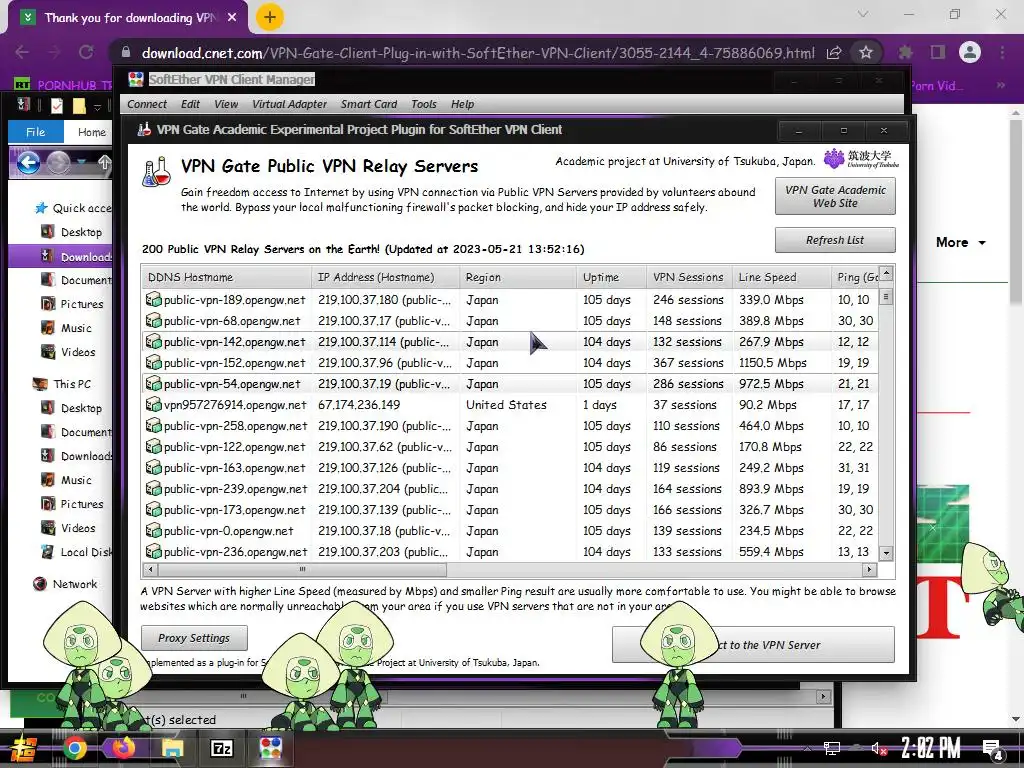Select server icon for public-vpn-54.opengw.net
Image resolution: width=1024 pixels, height=768 pixels.
[153, 383]
